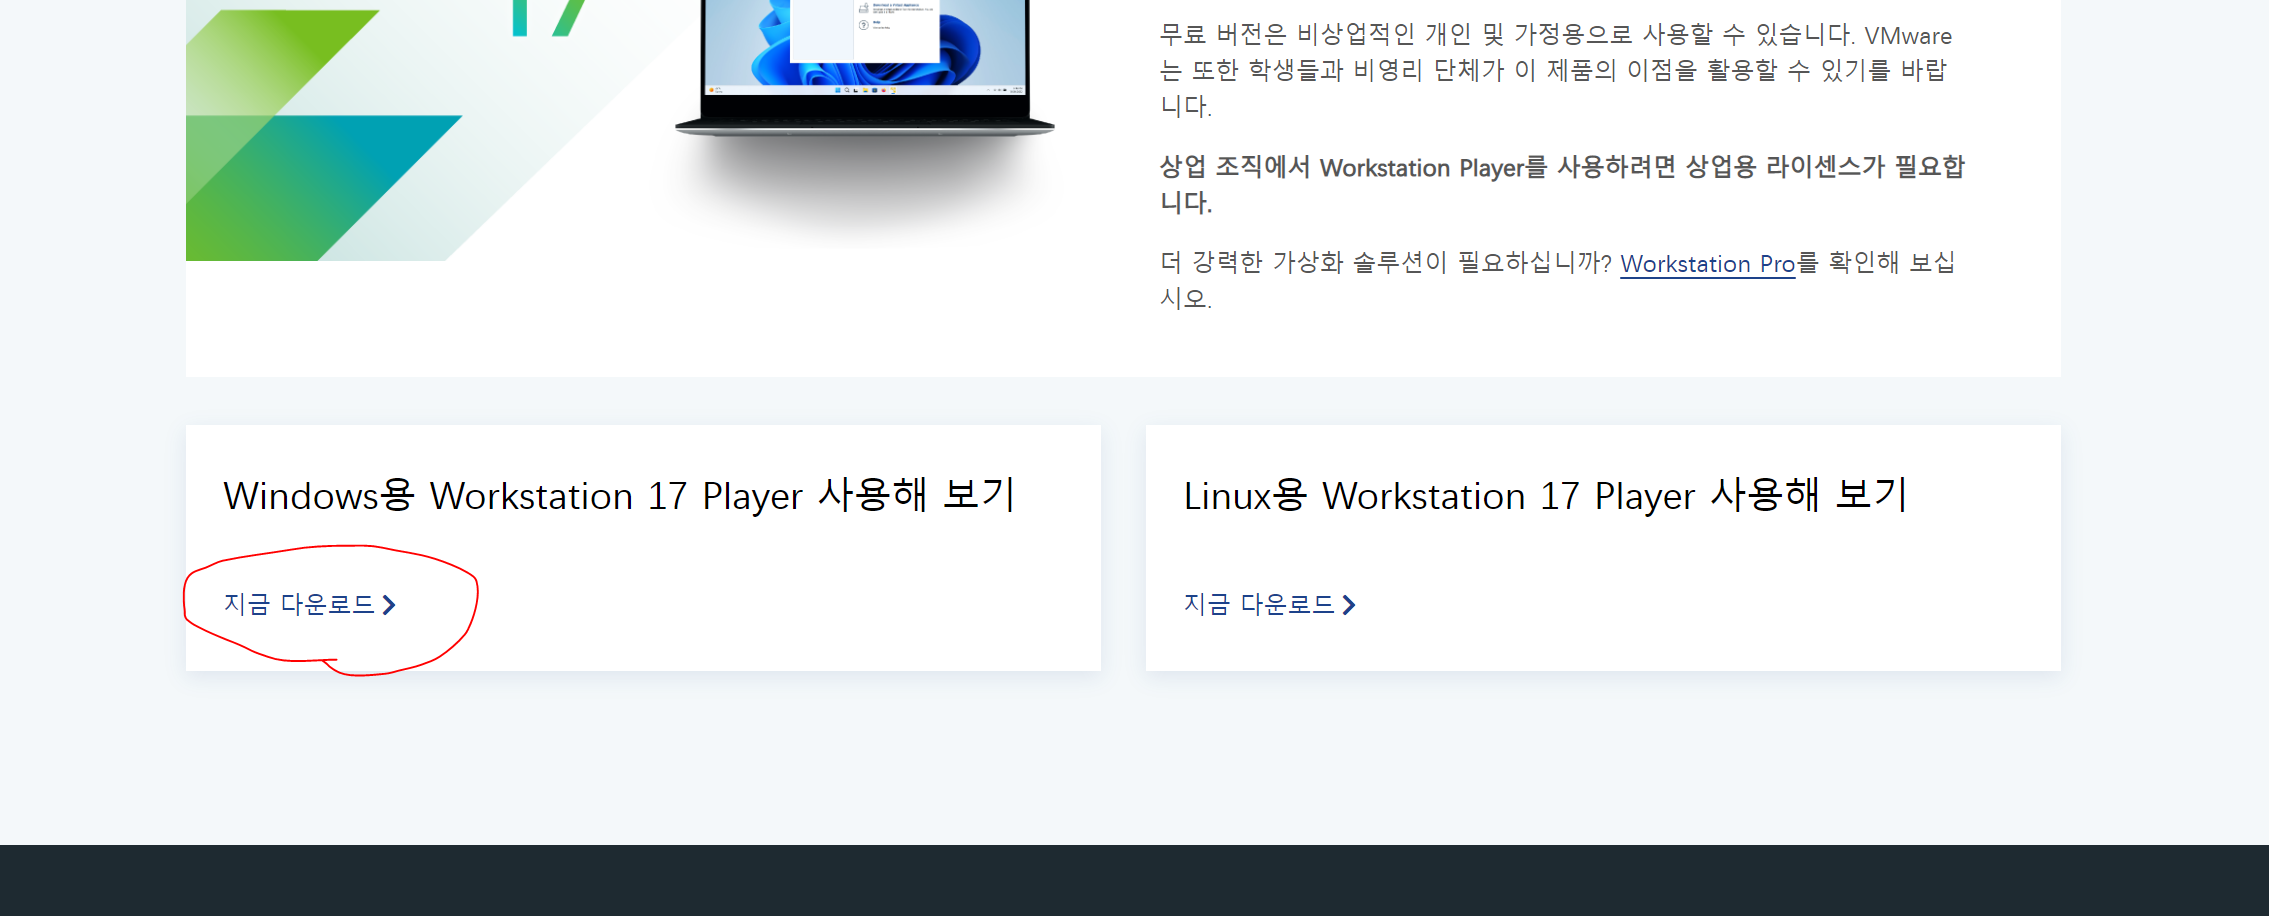This screenshot has height=916, width=2269.
Task: Click bold text about commercial license requirement
Action: point(1562,184)
